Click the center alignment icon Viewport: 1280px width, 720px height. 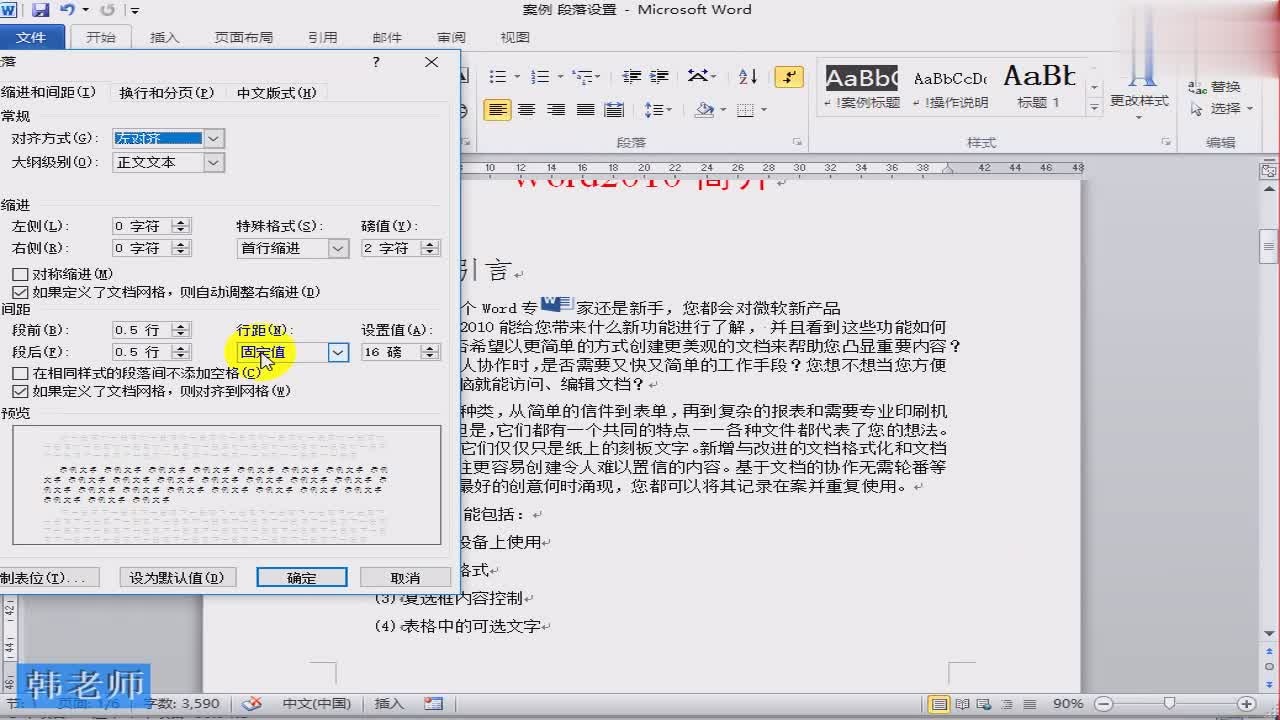coord(526,110)
